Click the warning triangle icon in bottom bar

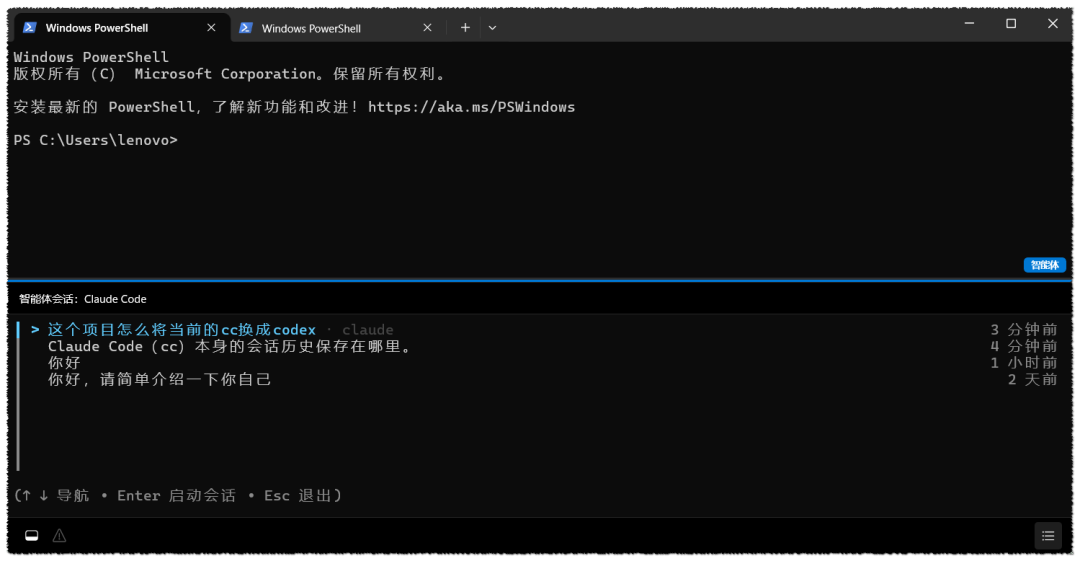60,536
